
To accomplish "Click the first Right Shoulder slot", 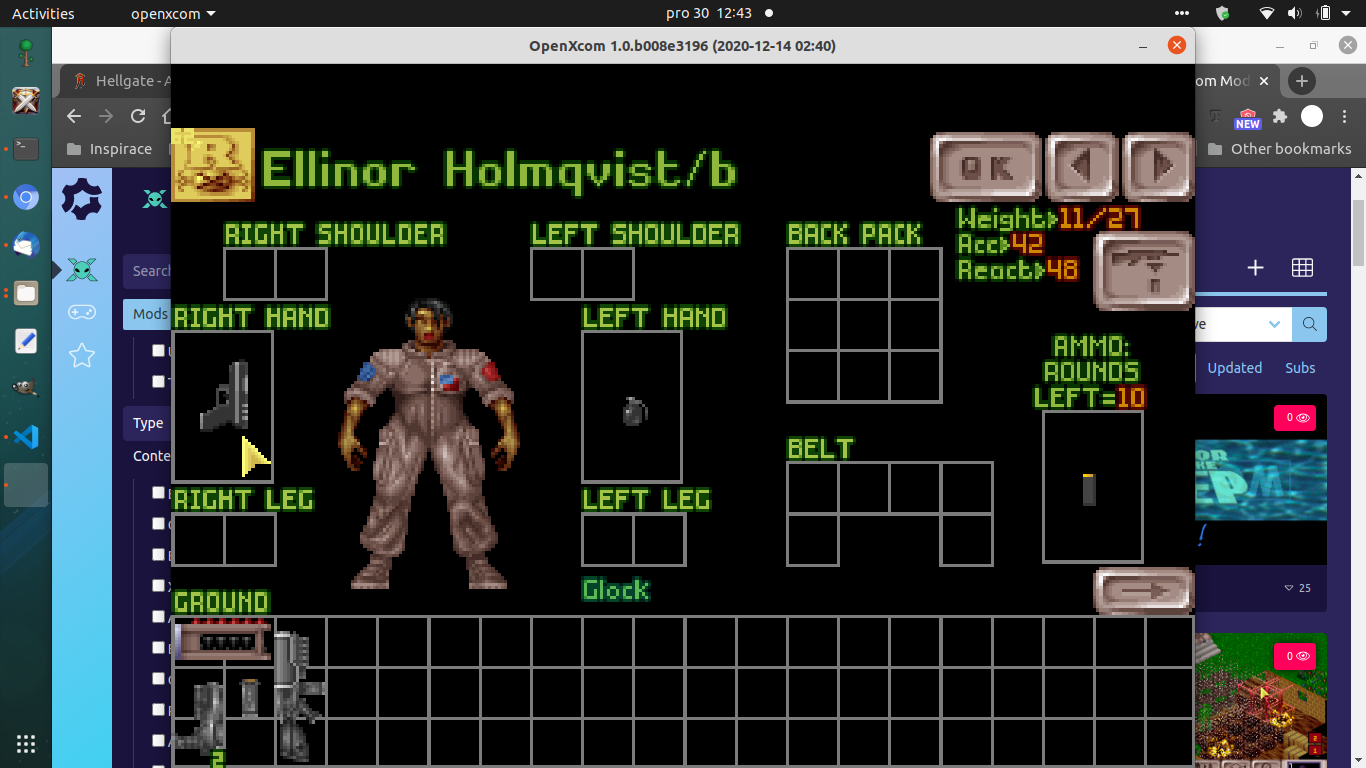I will pos(249,274).
